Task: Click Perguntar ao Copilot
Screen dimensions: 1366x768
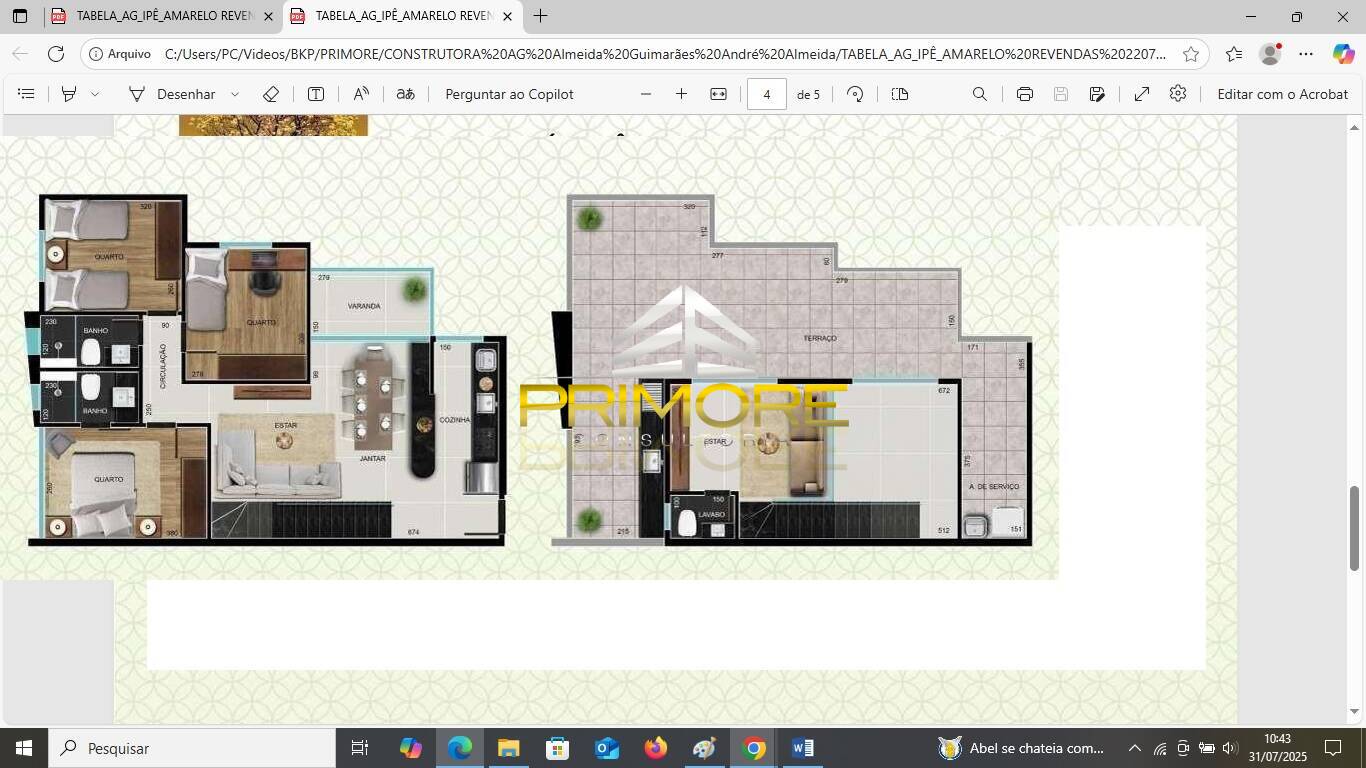Action: [x=509, y=94]
